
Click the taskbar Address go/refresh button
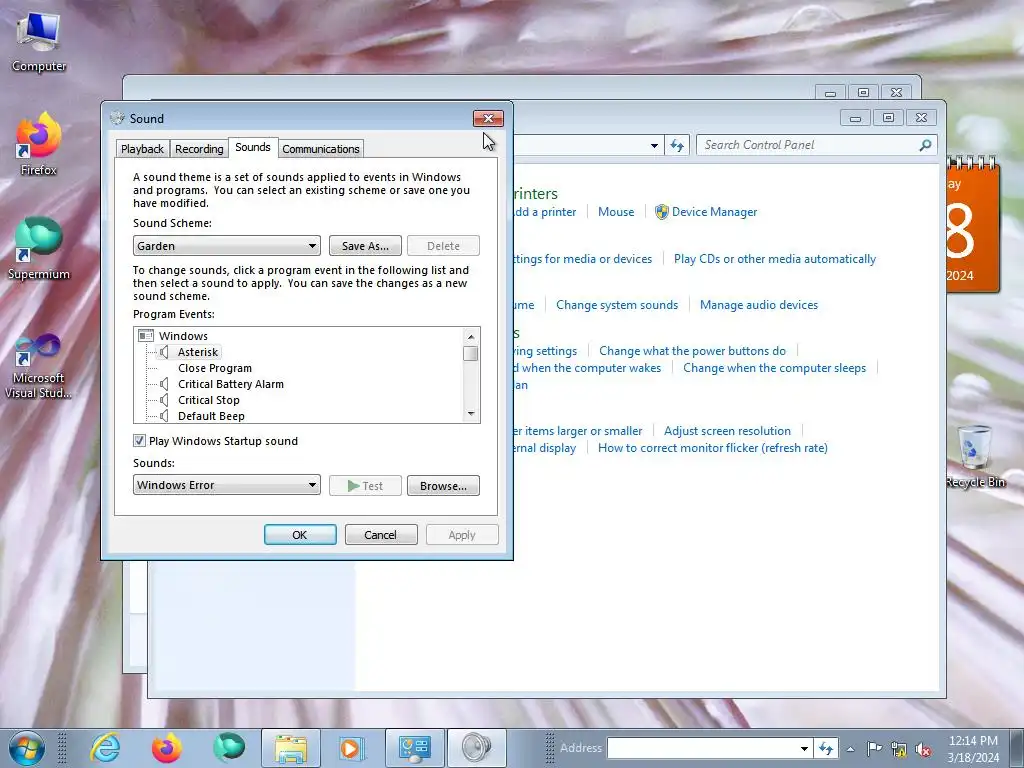coord(826,748)
